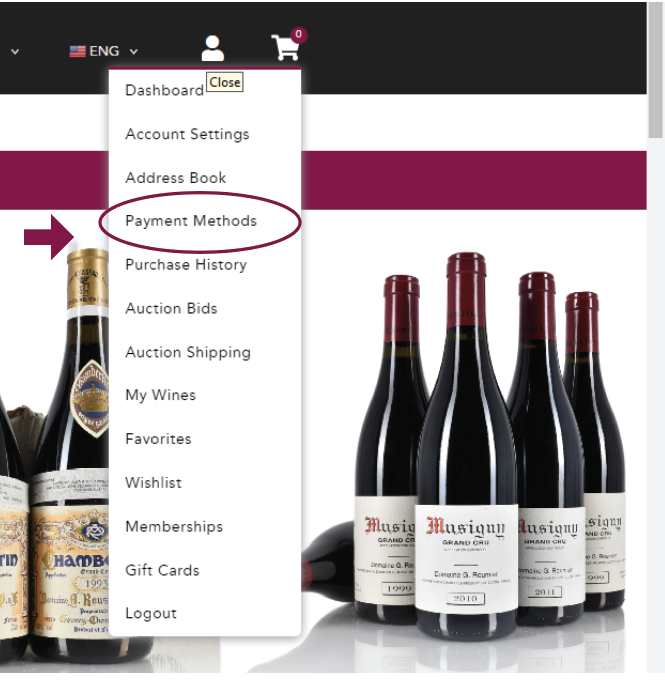Go to Memberships page
The width and height of the screenshot is (665, 684).
tap(173, 526)
